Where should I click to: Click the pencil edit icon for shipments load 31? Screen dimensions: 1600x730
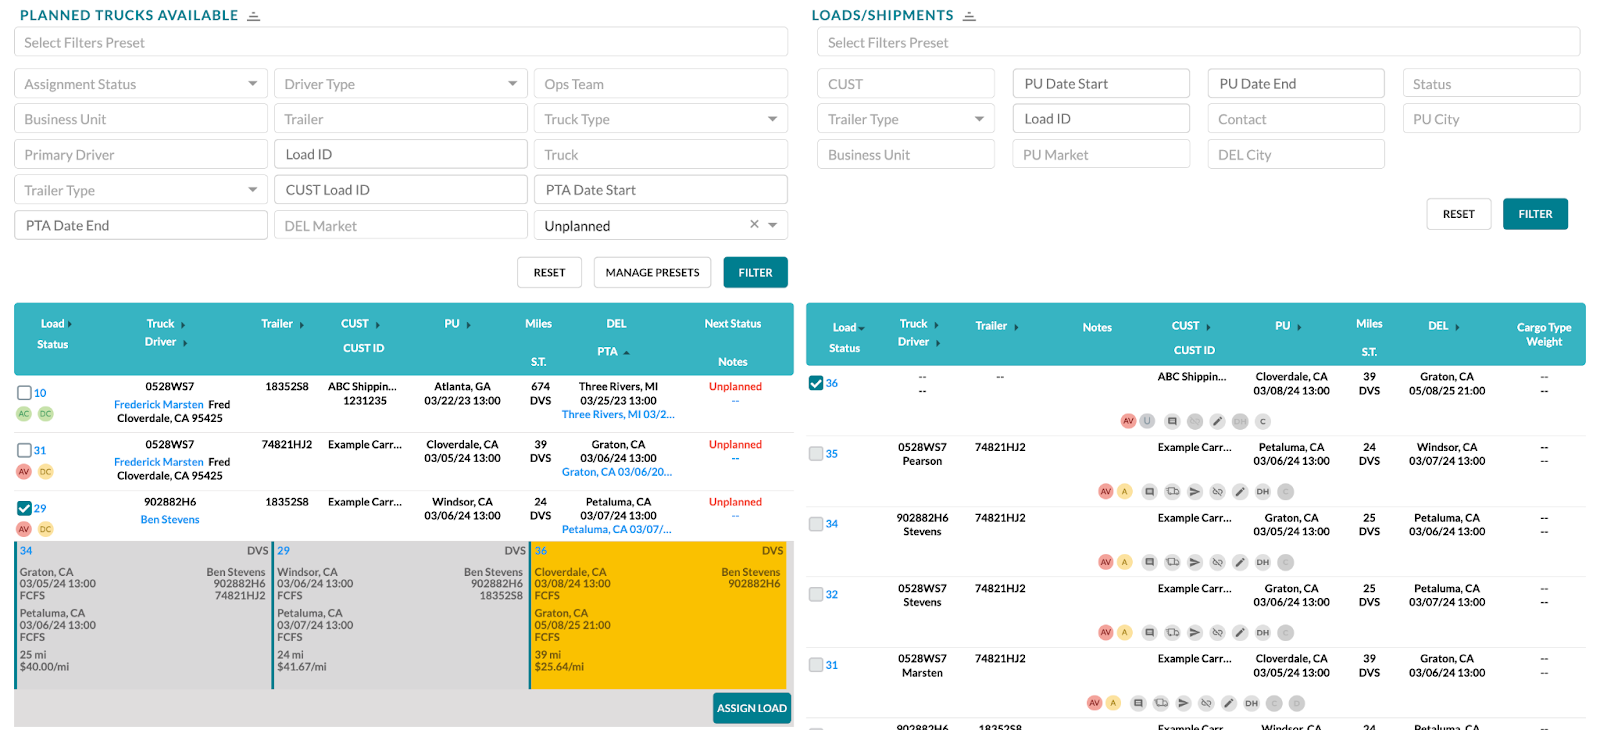tap(1229, 703)
